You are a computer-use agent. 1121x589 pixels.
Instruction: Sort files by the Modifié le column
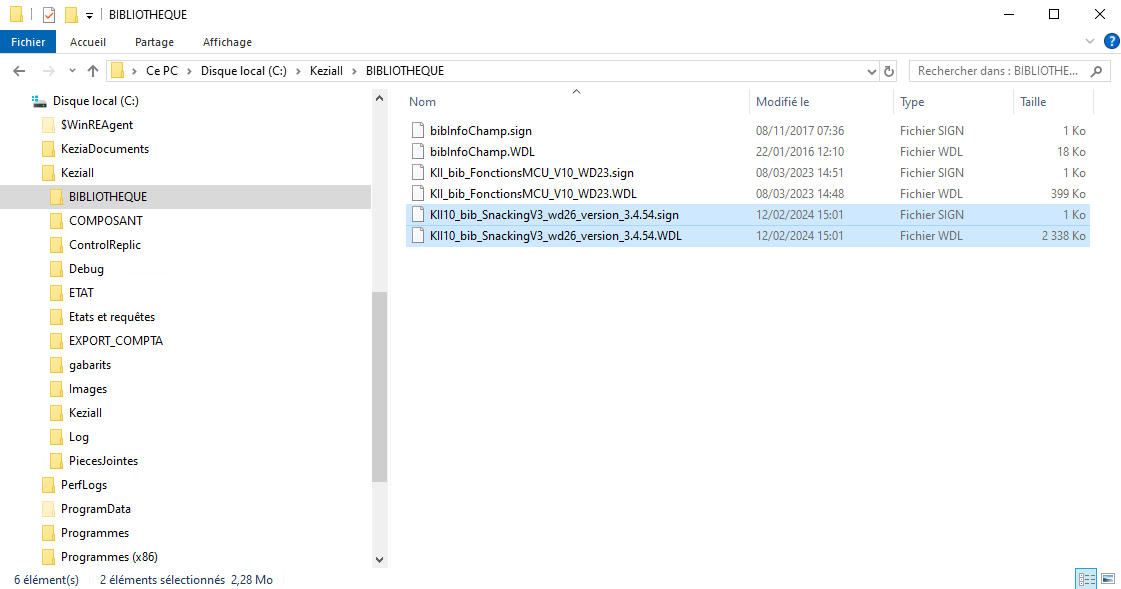[x=782, y=102]
